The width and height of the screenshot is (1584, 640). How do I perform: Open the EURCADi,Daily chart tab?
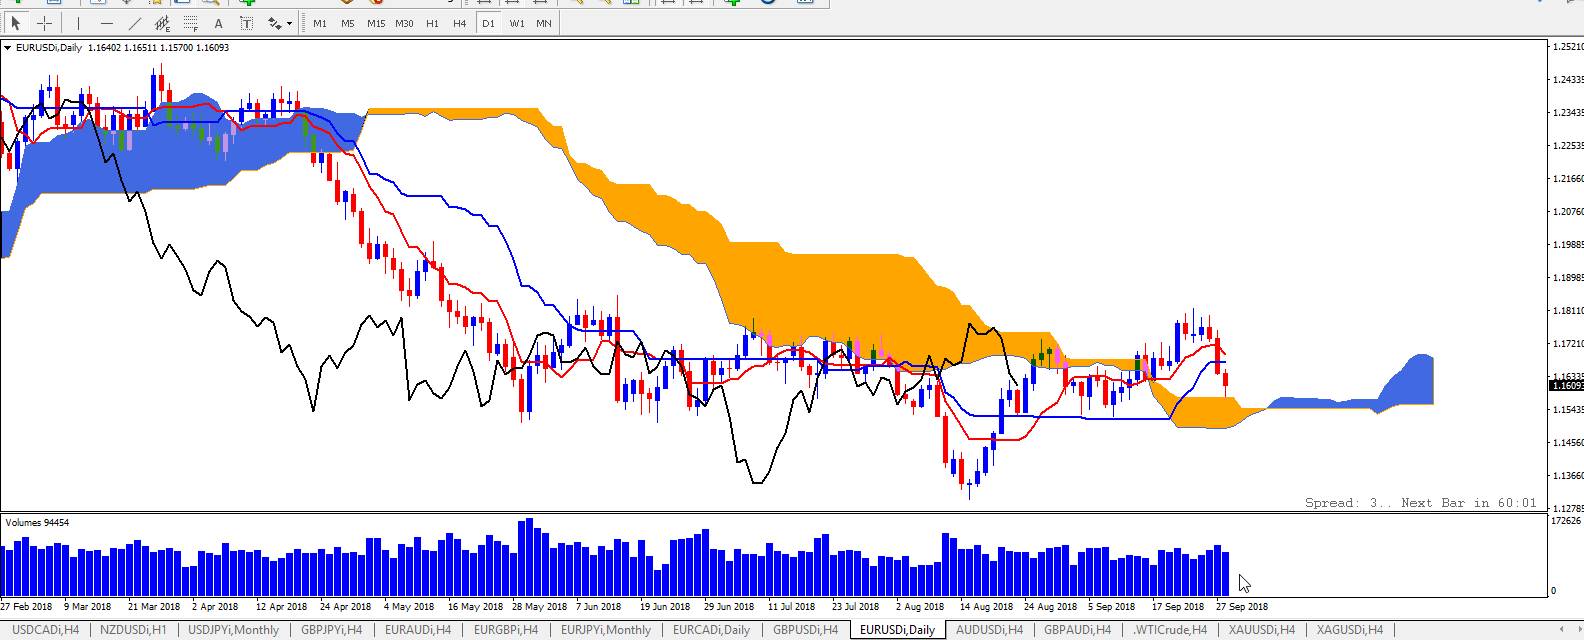point(711,630)
